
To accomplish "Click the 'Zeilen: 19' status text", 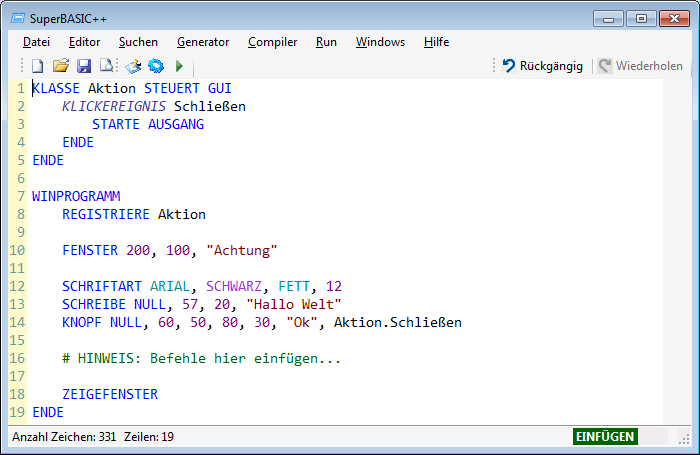I will pos(149,437).
